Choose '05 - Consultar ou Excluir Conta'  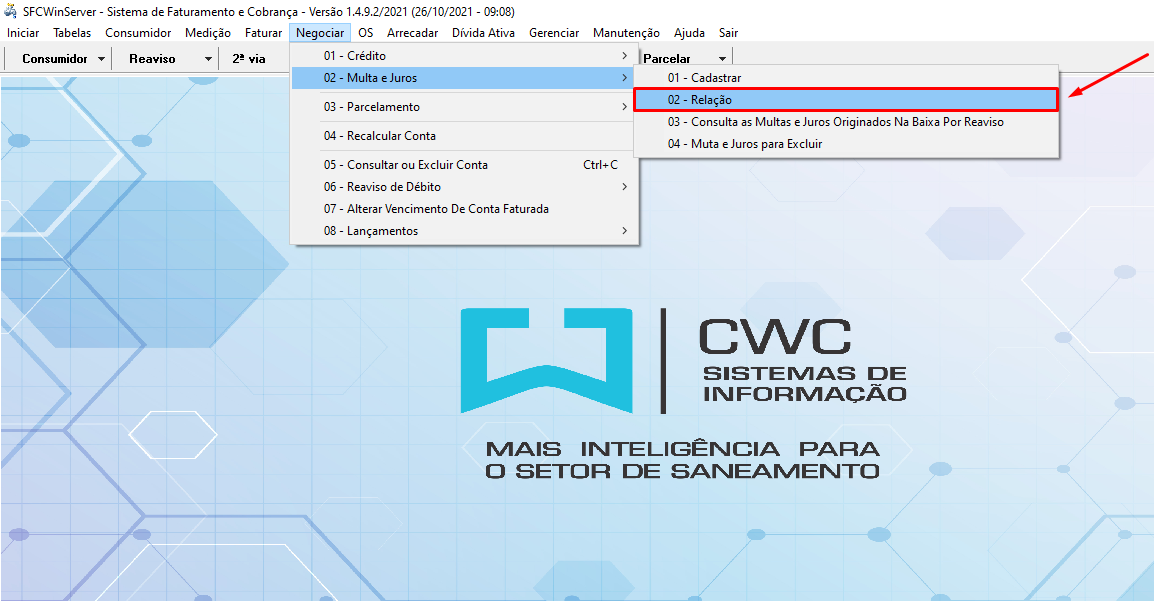coord(405,165)
